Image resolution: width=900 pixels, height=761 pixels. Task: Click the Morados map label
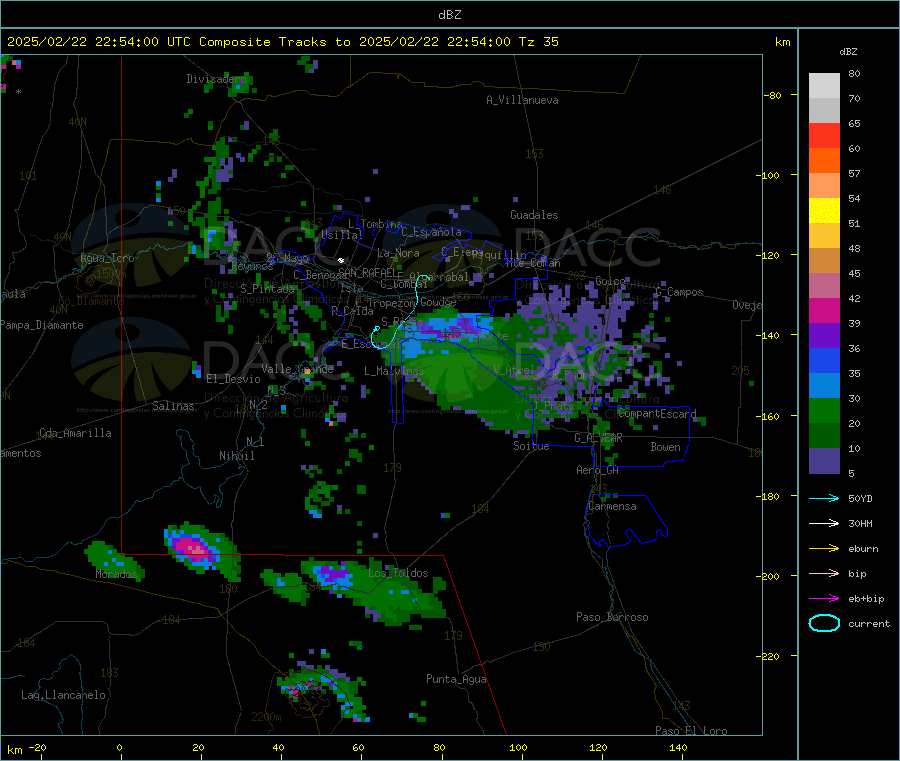(x=116, y=574)
